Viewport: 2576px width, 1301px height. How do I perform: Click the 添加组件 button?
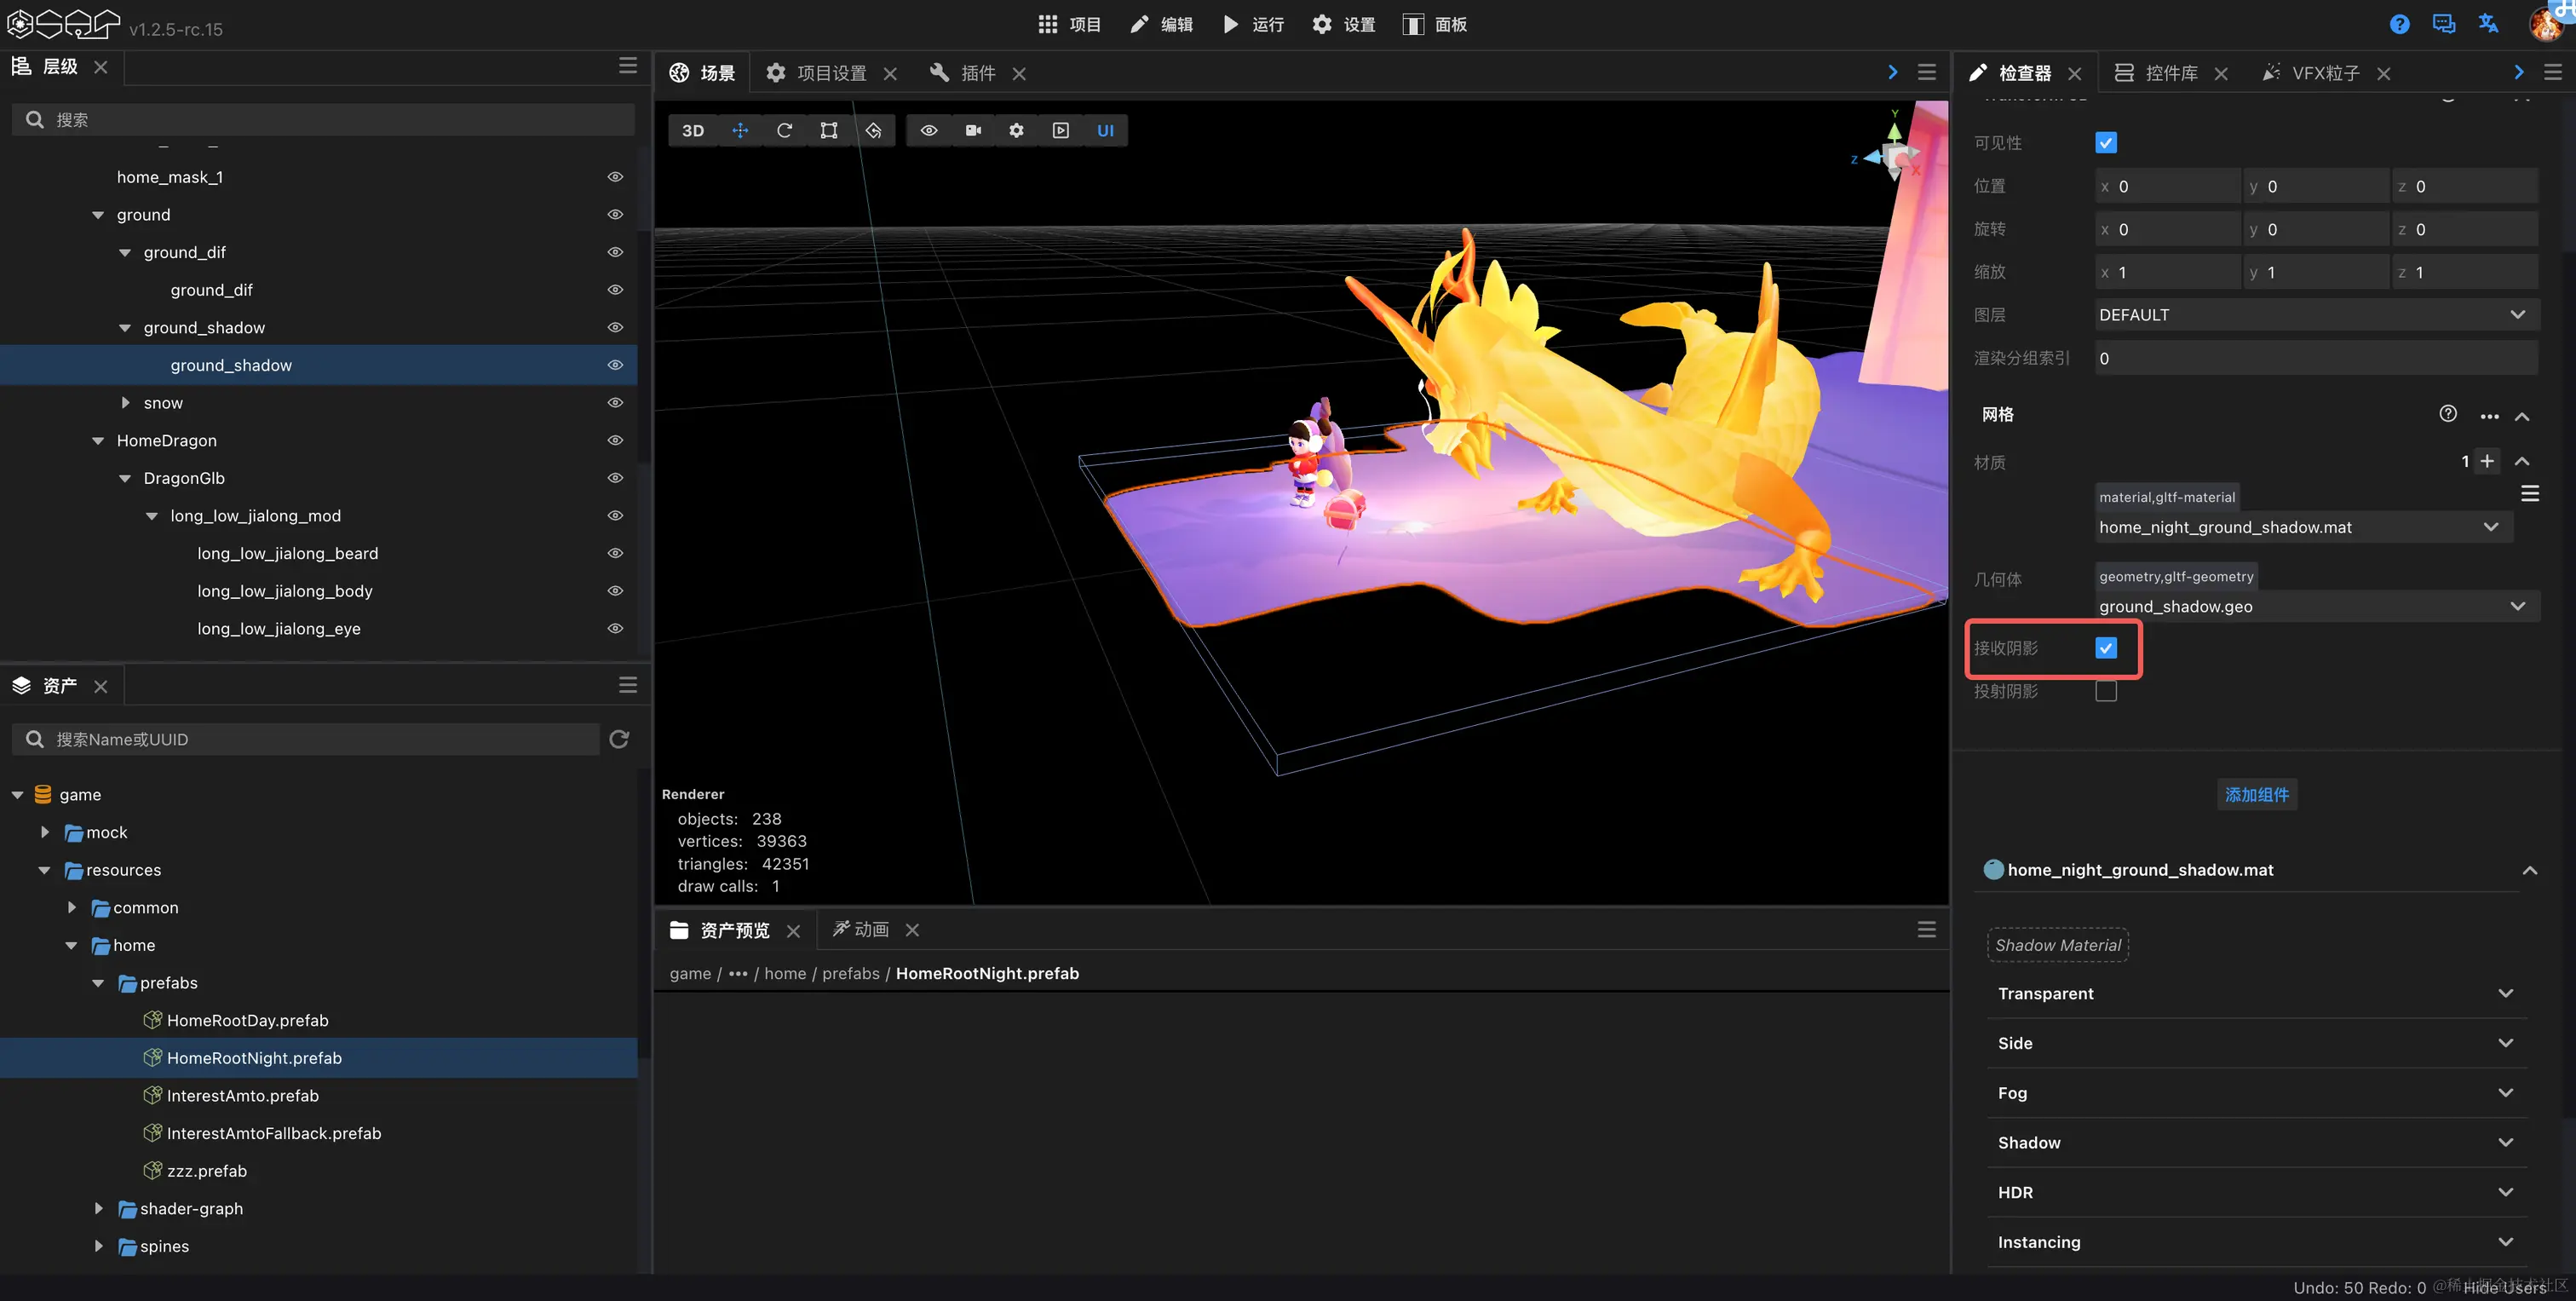2256,795
